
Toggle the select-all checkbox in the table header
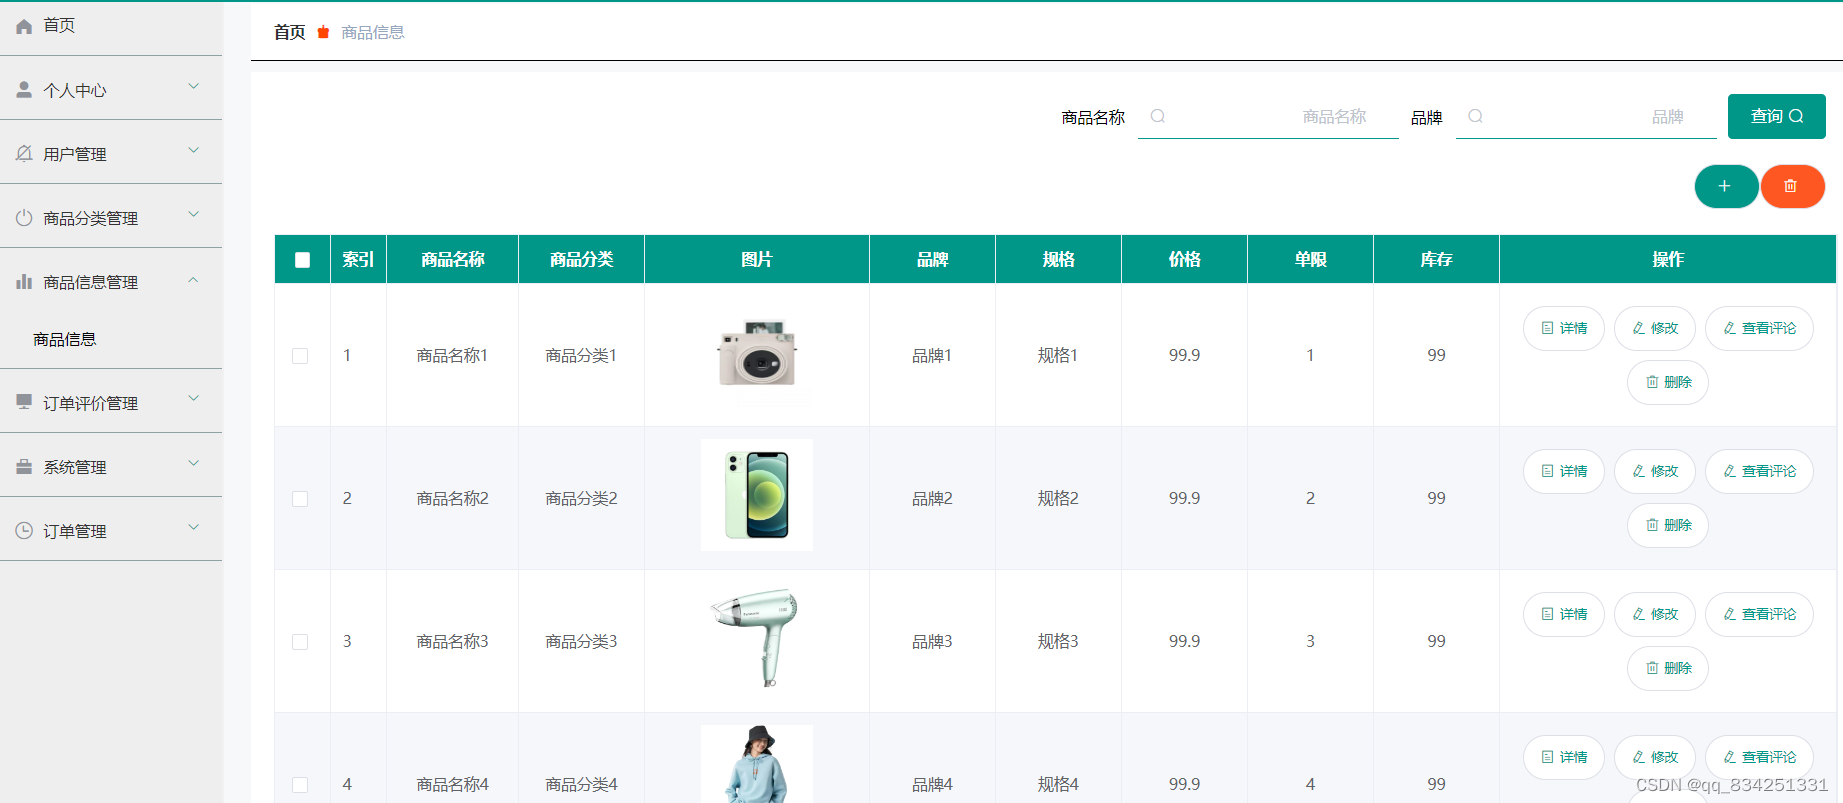point(302,260)
